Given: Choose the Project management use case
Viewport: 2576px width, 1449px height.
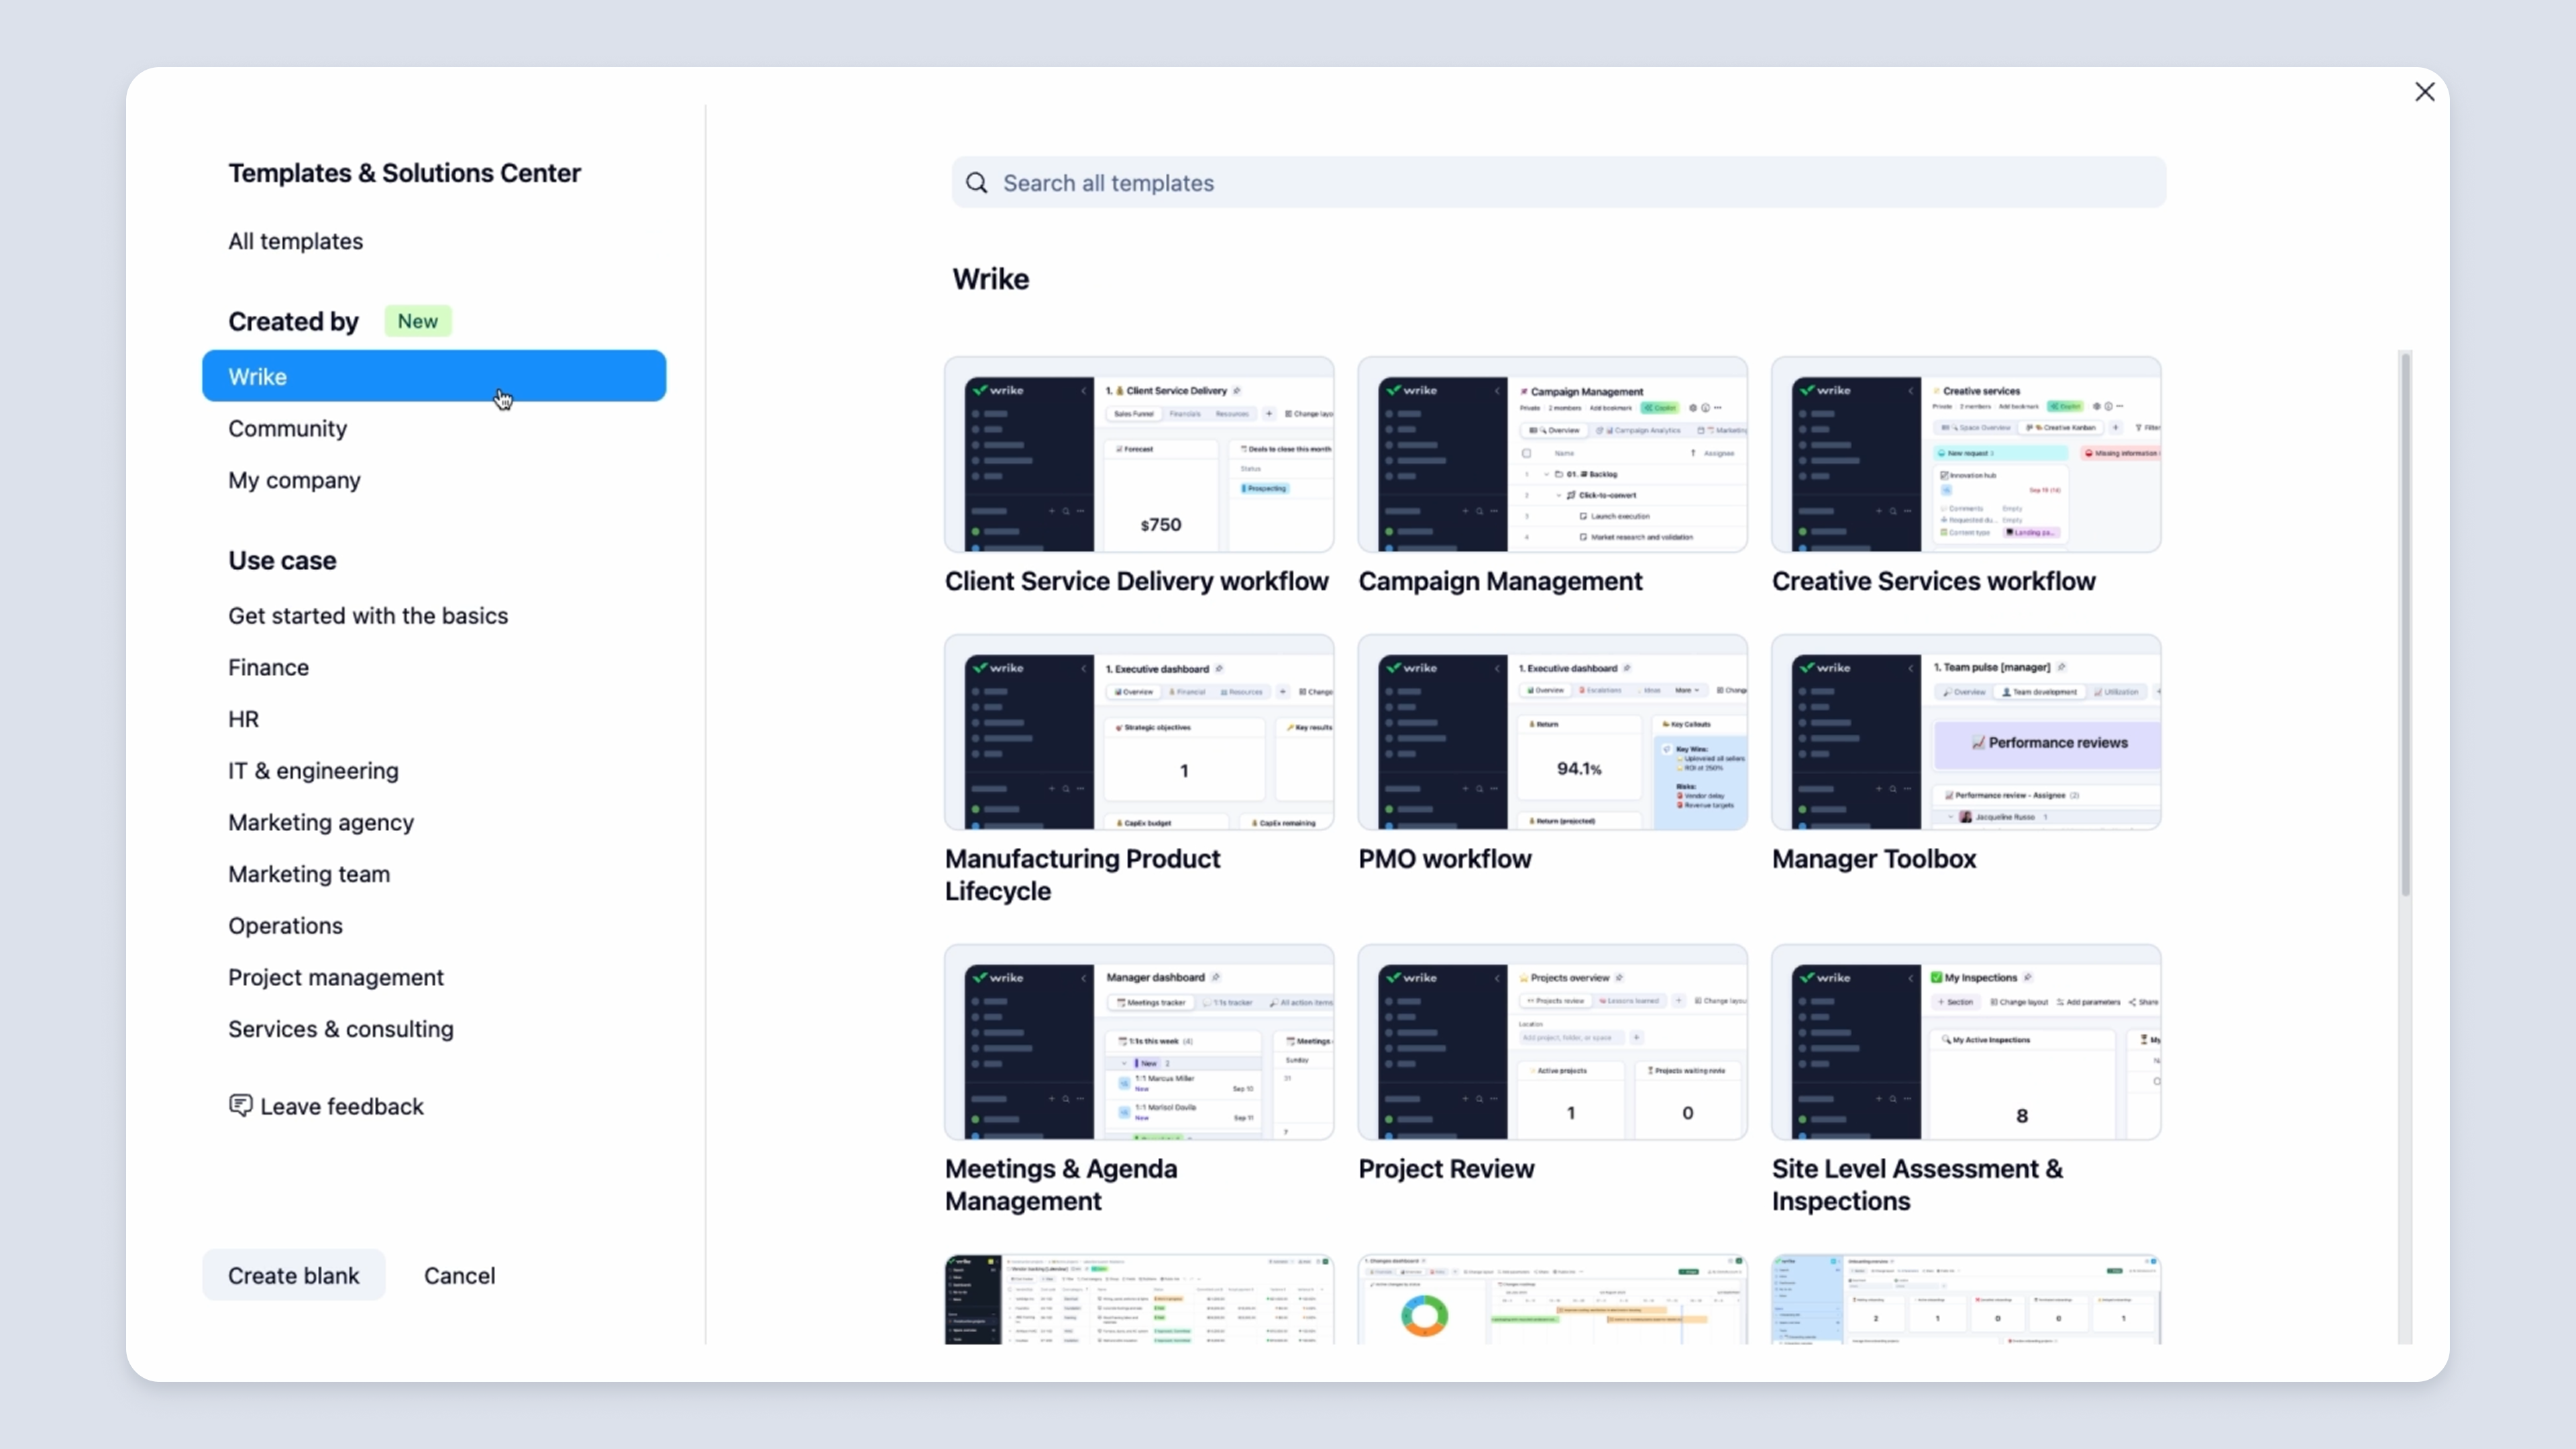Looking at the screenshot, I should coord(335,977).
